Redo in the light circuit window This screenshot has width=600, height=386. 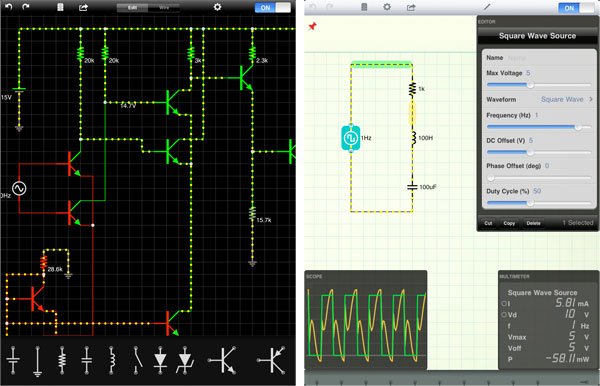[x=329, y=7]
